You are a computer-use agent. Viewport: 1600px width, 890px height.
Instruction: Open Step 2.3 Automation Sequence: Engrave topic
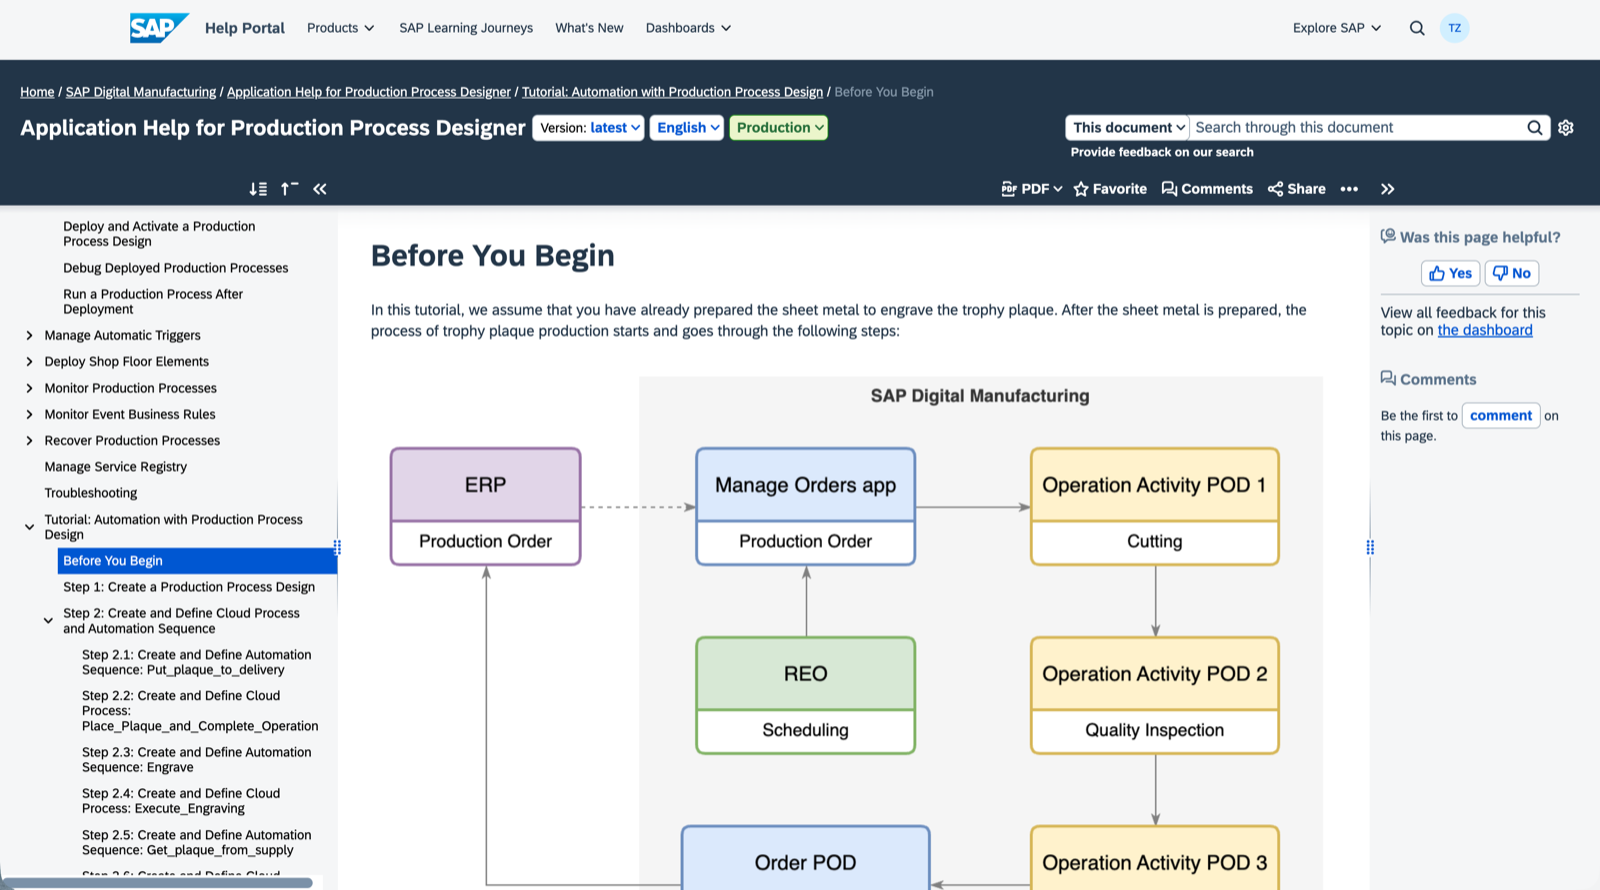pyautogui.click(x=197, y=760)
